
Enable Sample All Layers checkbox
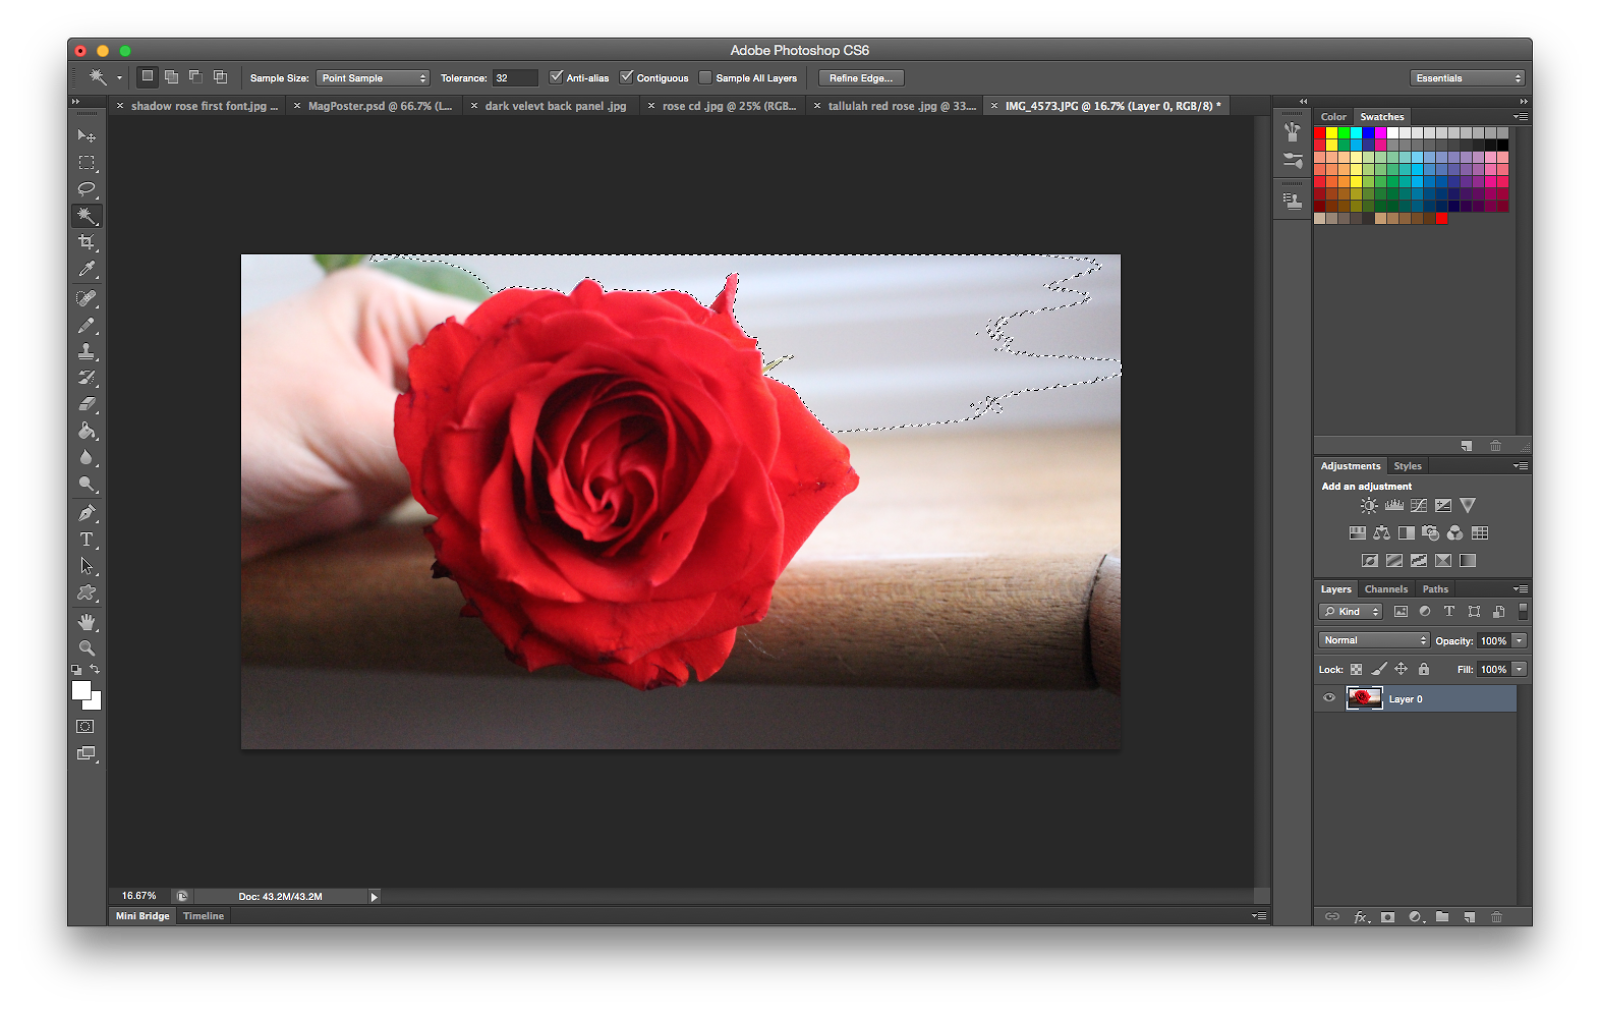pyautogui.click(x=705, y=77)
